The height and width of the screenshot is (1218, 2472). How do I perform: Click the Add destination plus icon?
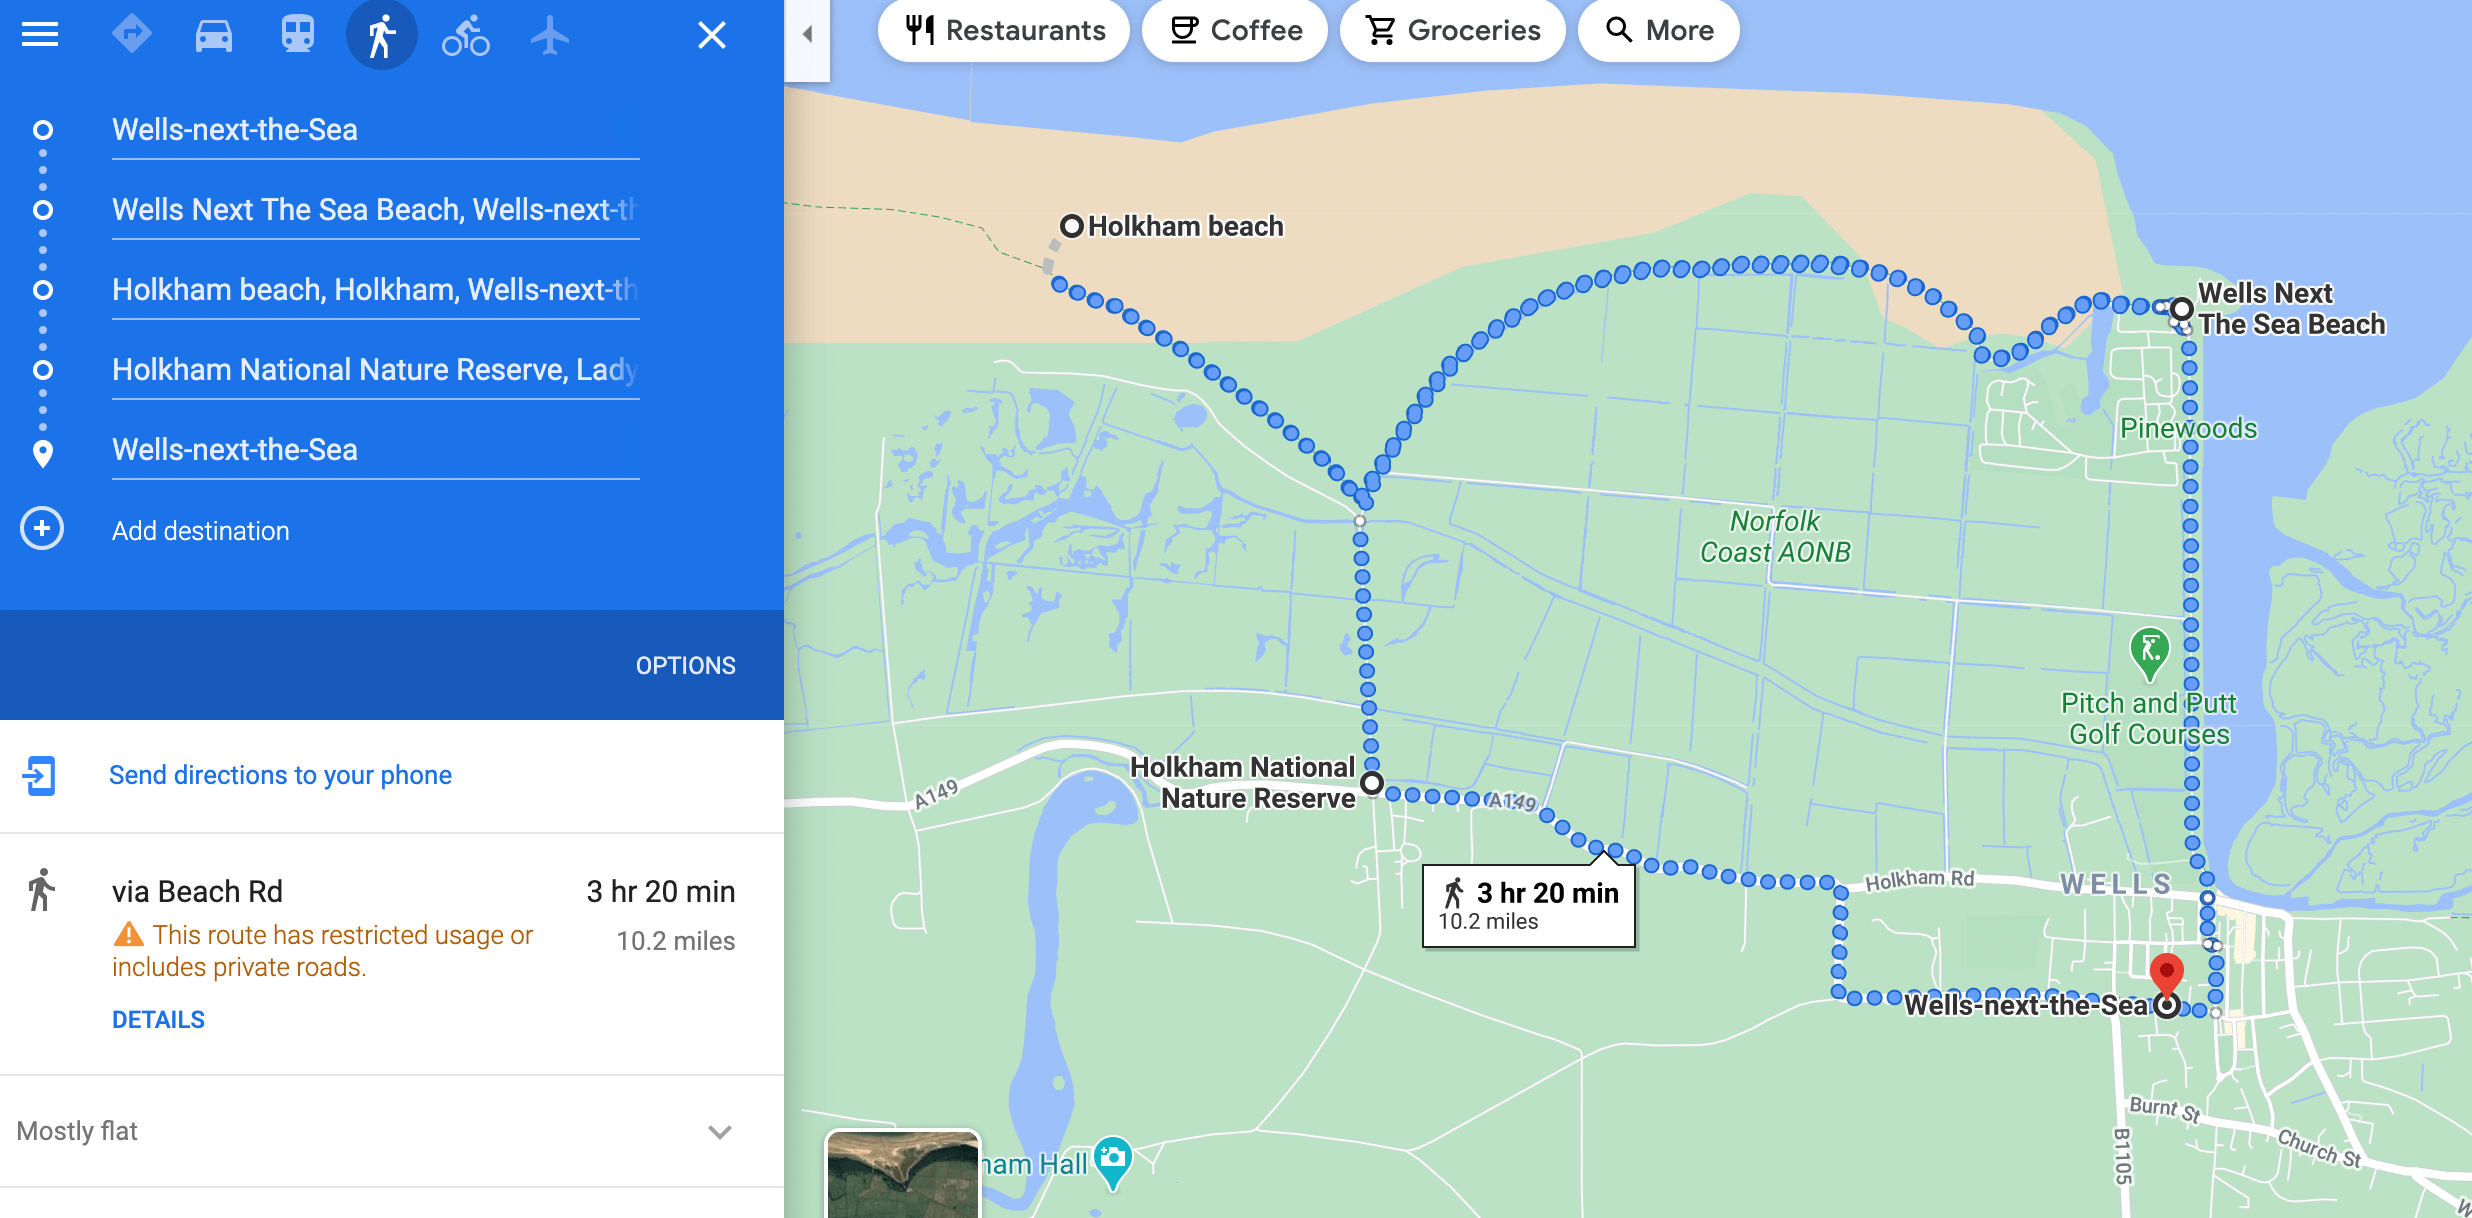click(x=42, y=529)
